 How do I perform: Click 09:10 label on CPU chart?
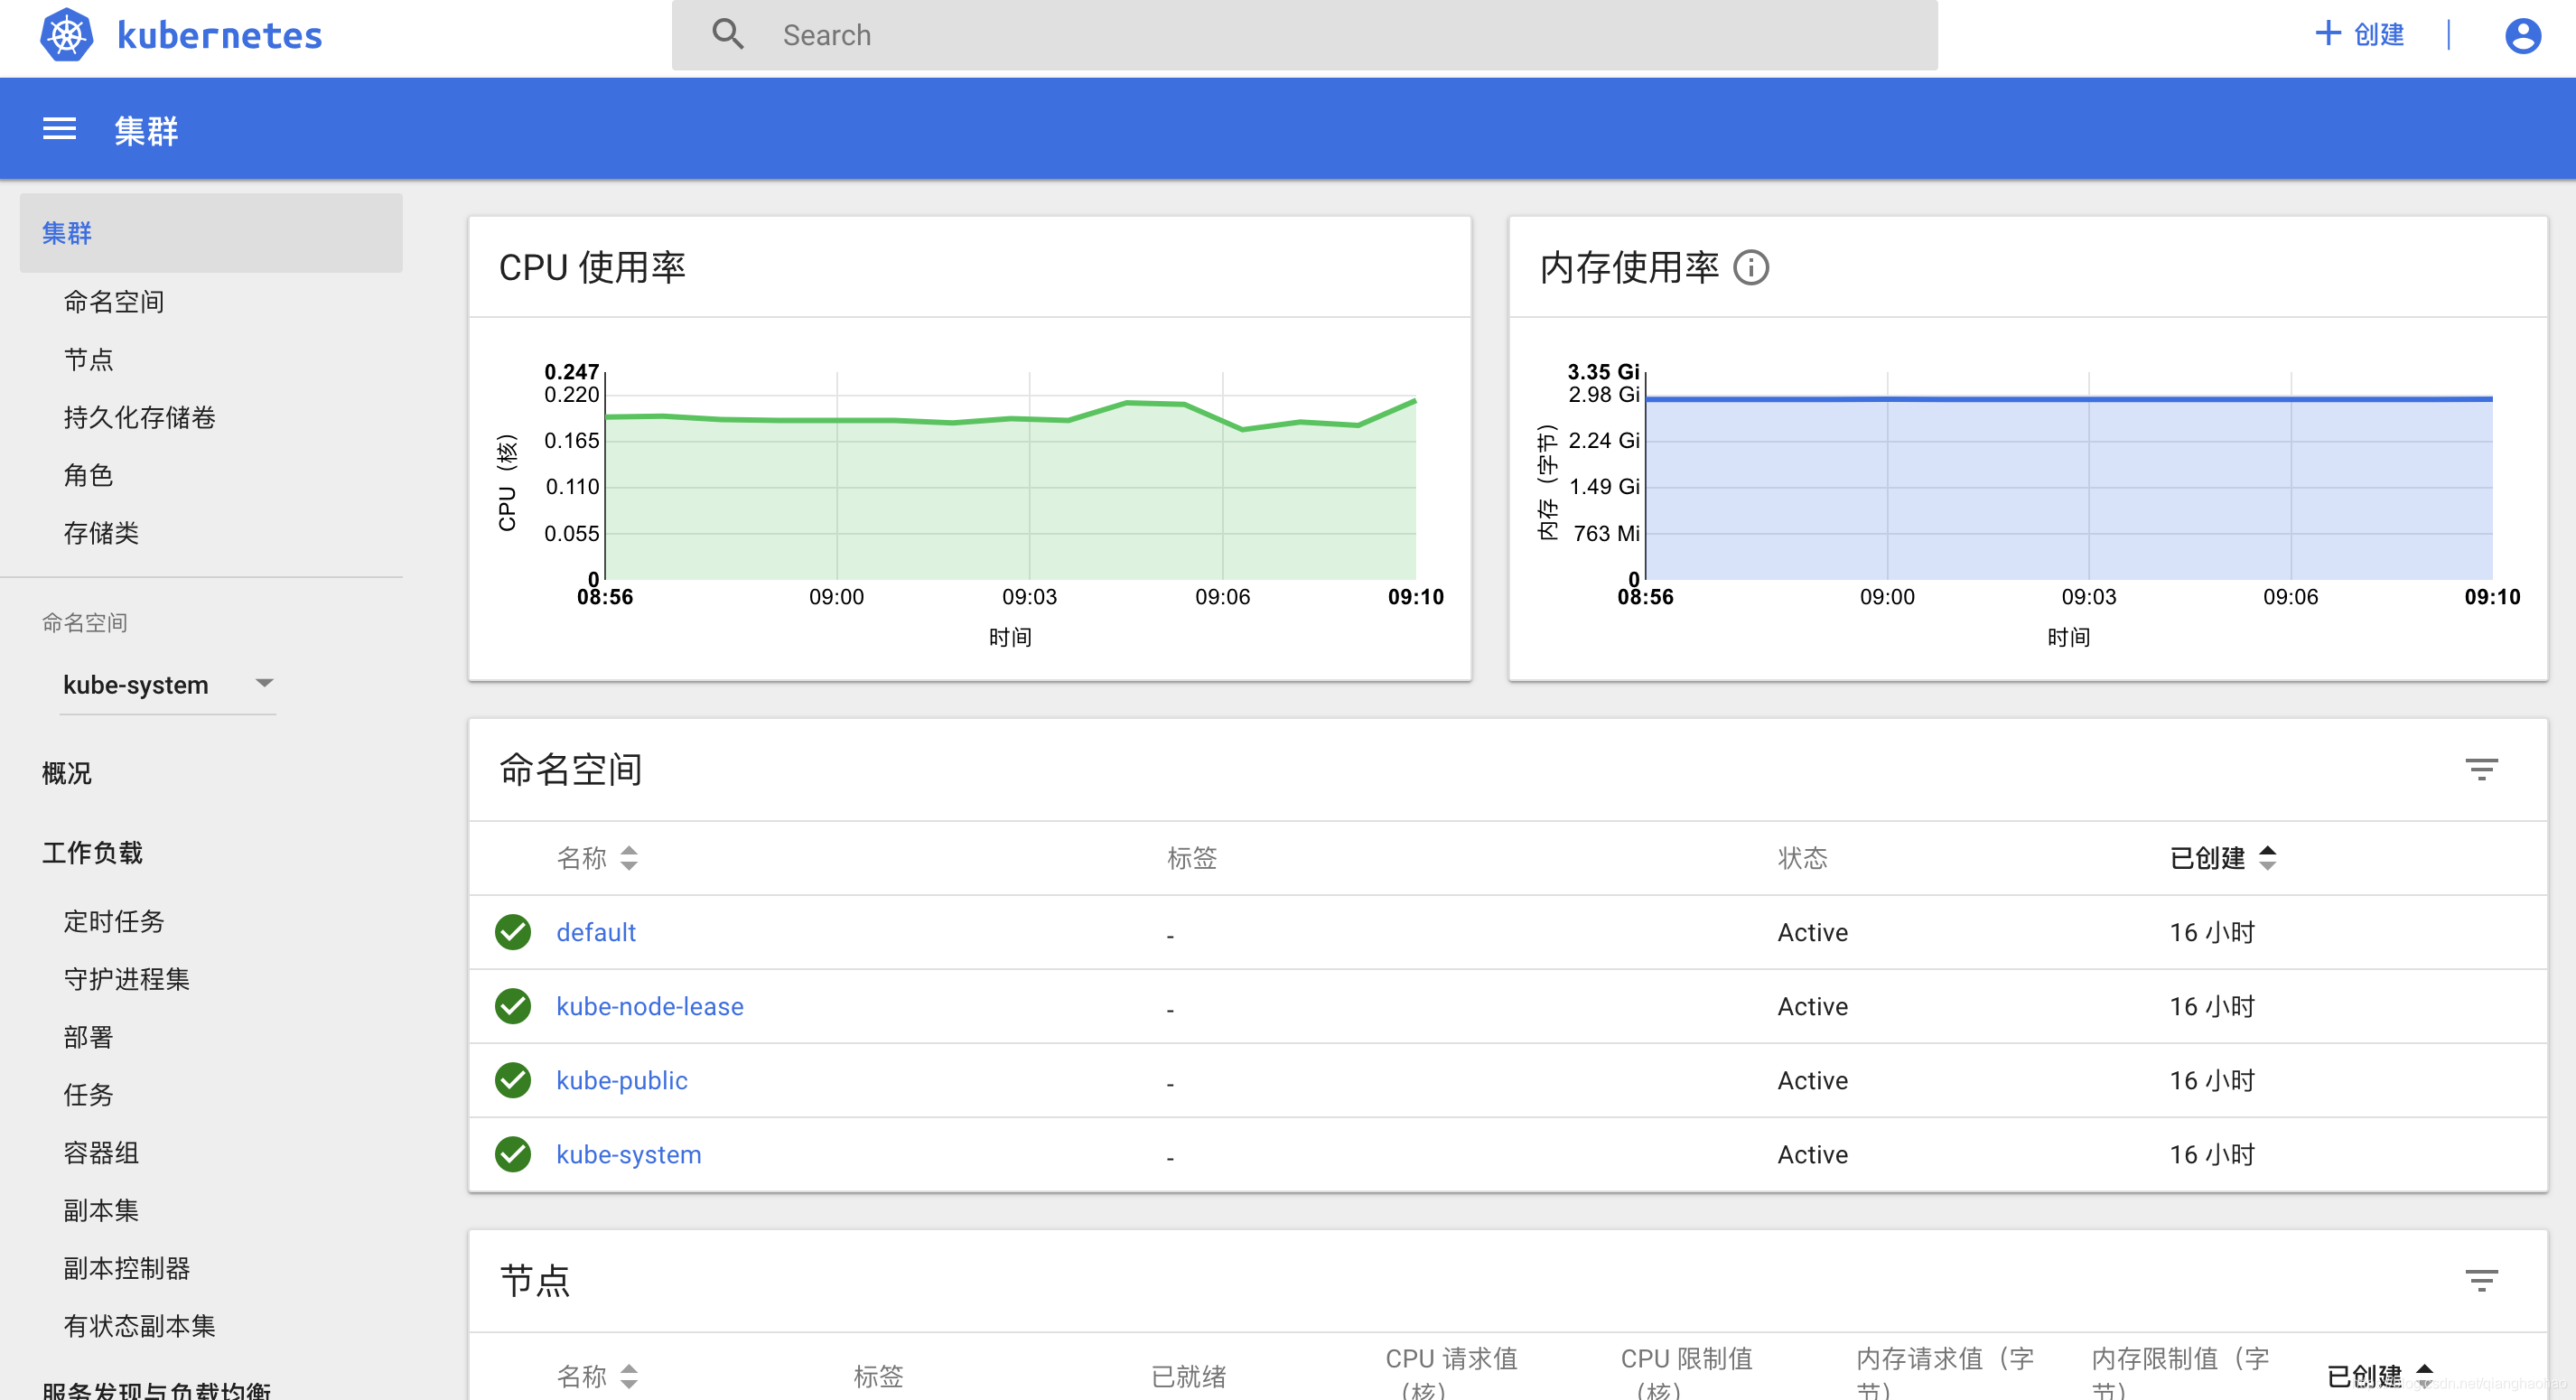click(1415, 597)
